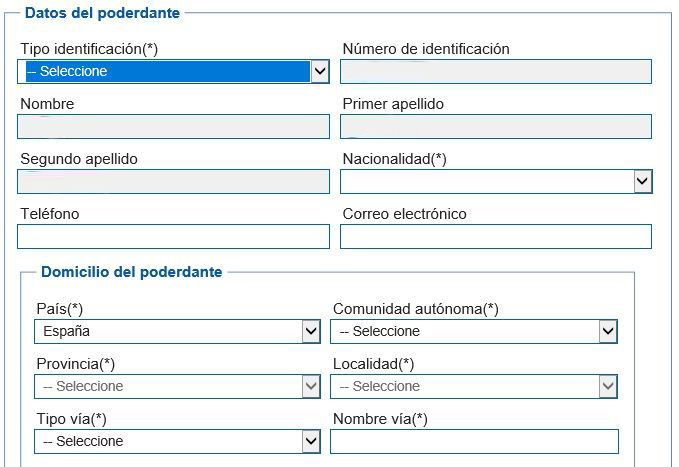
Task: Open the Localidad dropdown
Action: point(474,386)
